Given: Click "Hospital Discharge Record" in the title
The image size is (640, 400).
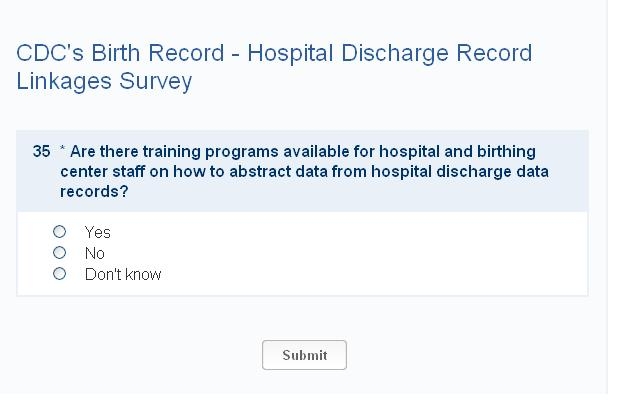Looking at the screenshot, I should click(389, 54).
